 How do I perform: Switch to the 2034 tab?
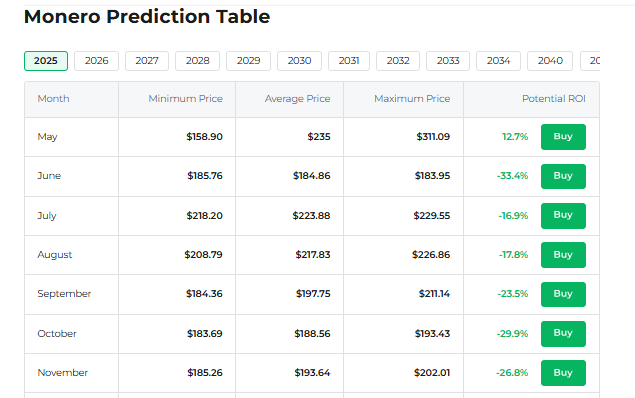point(498,61)
